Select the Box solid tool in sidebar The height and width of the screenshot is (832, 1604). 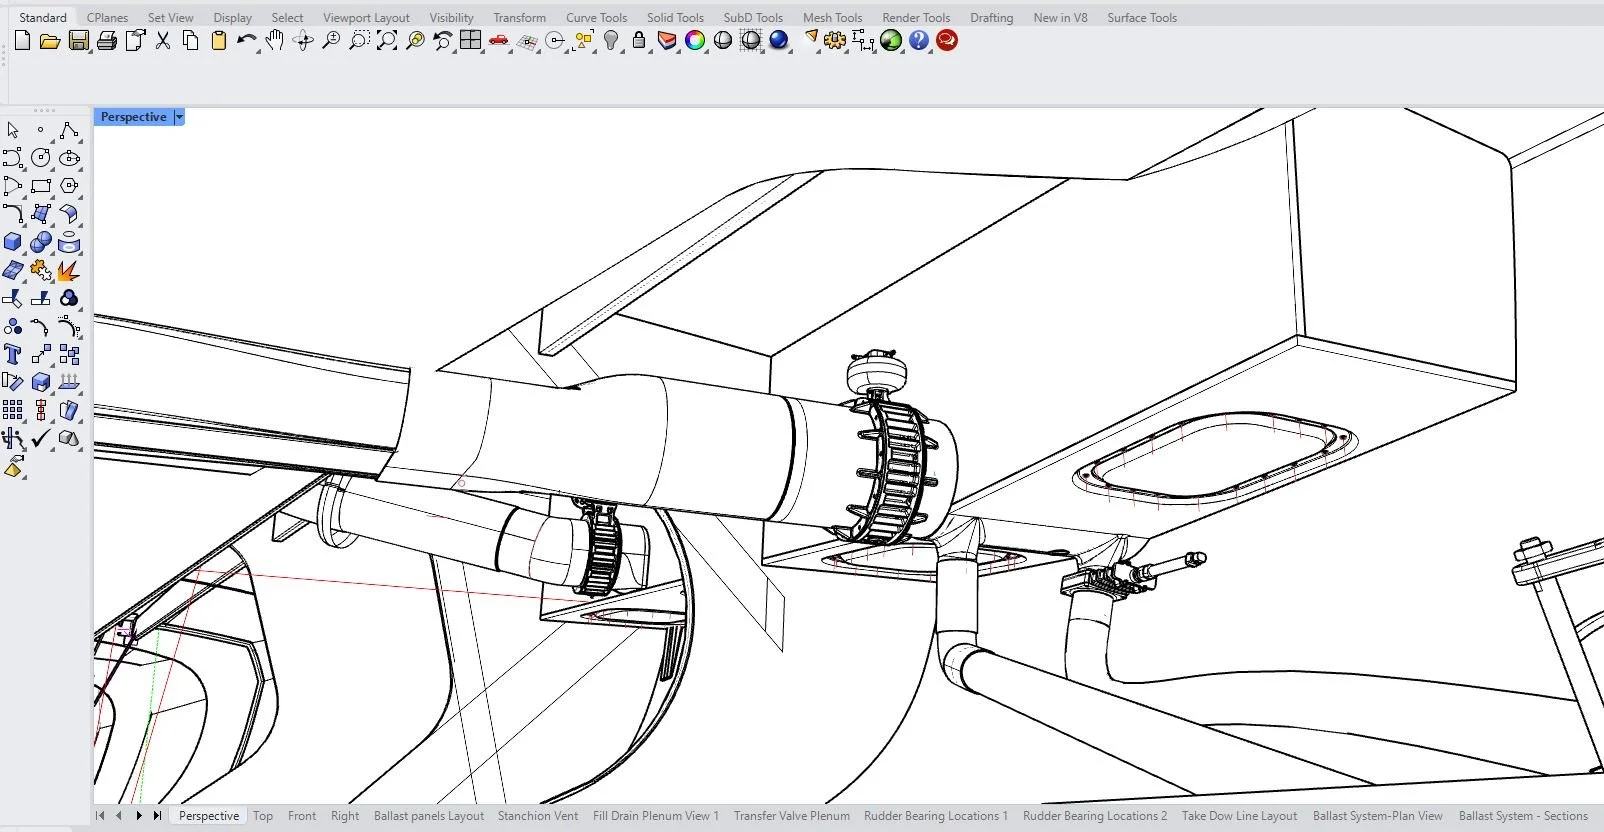13,242
